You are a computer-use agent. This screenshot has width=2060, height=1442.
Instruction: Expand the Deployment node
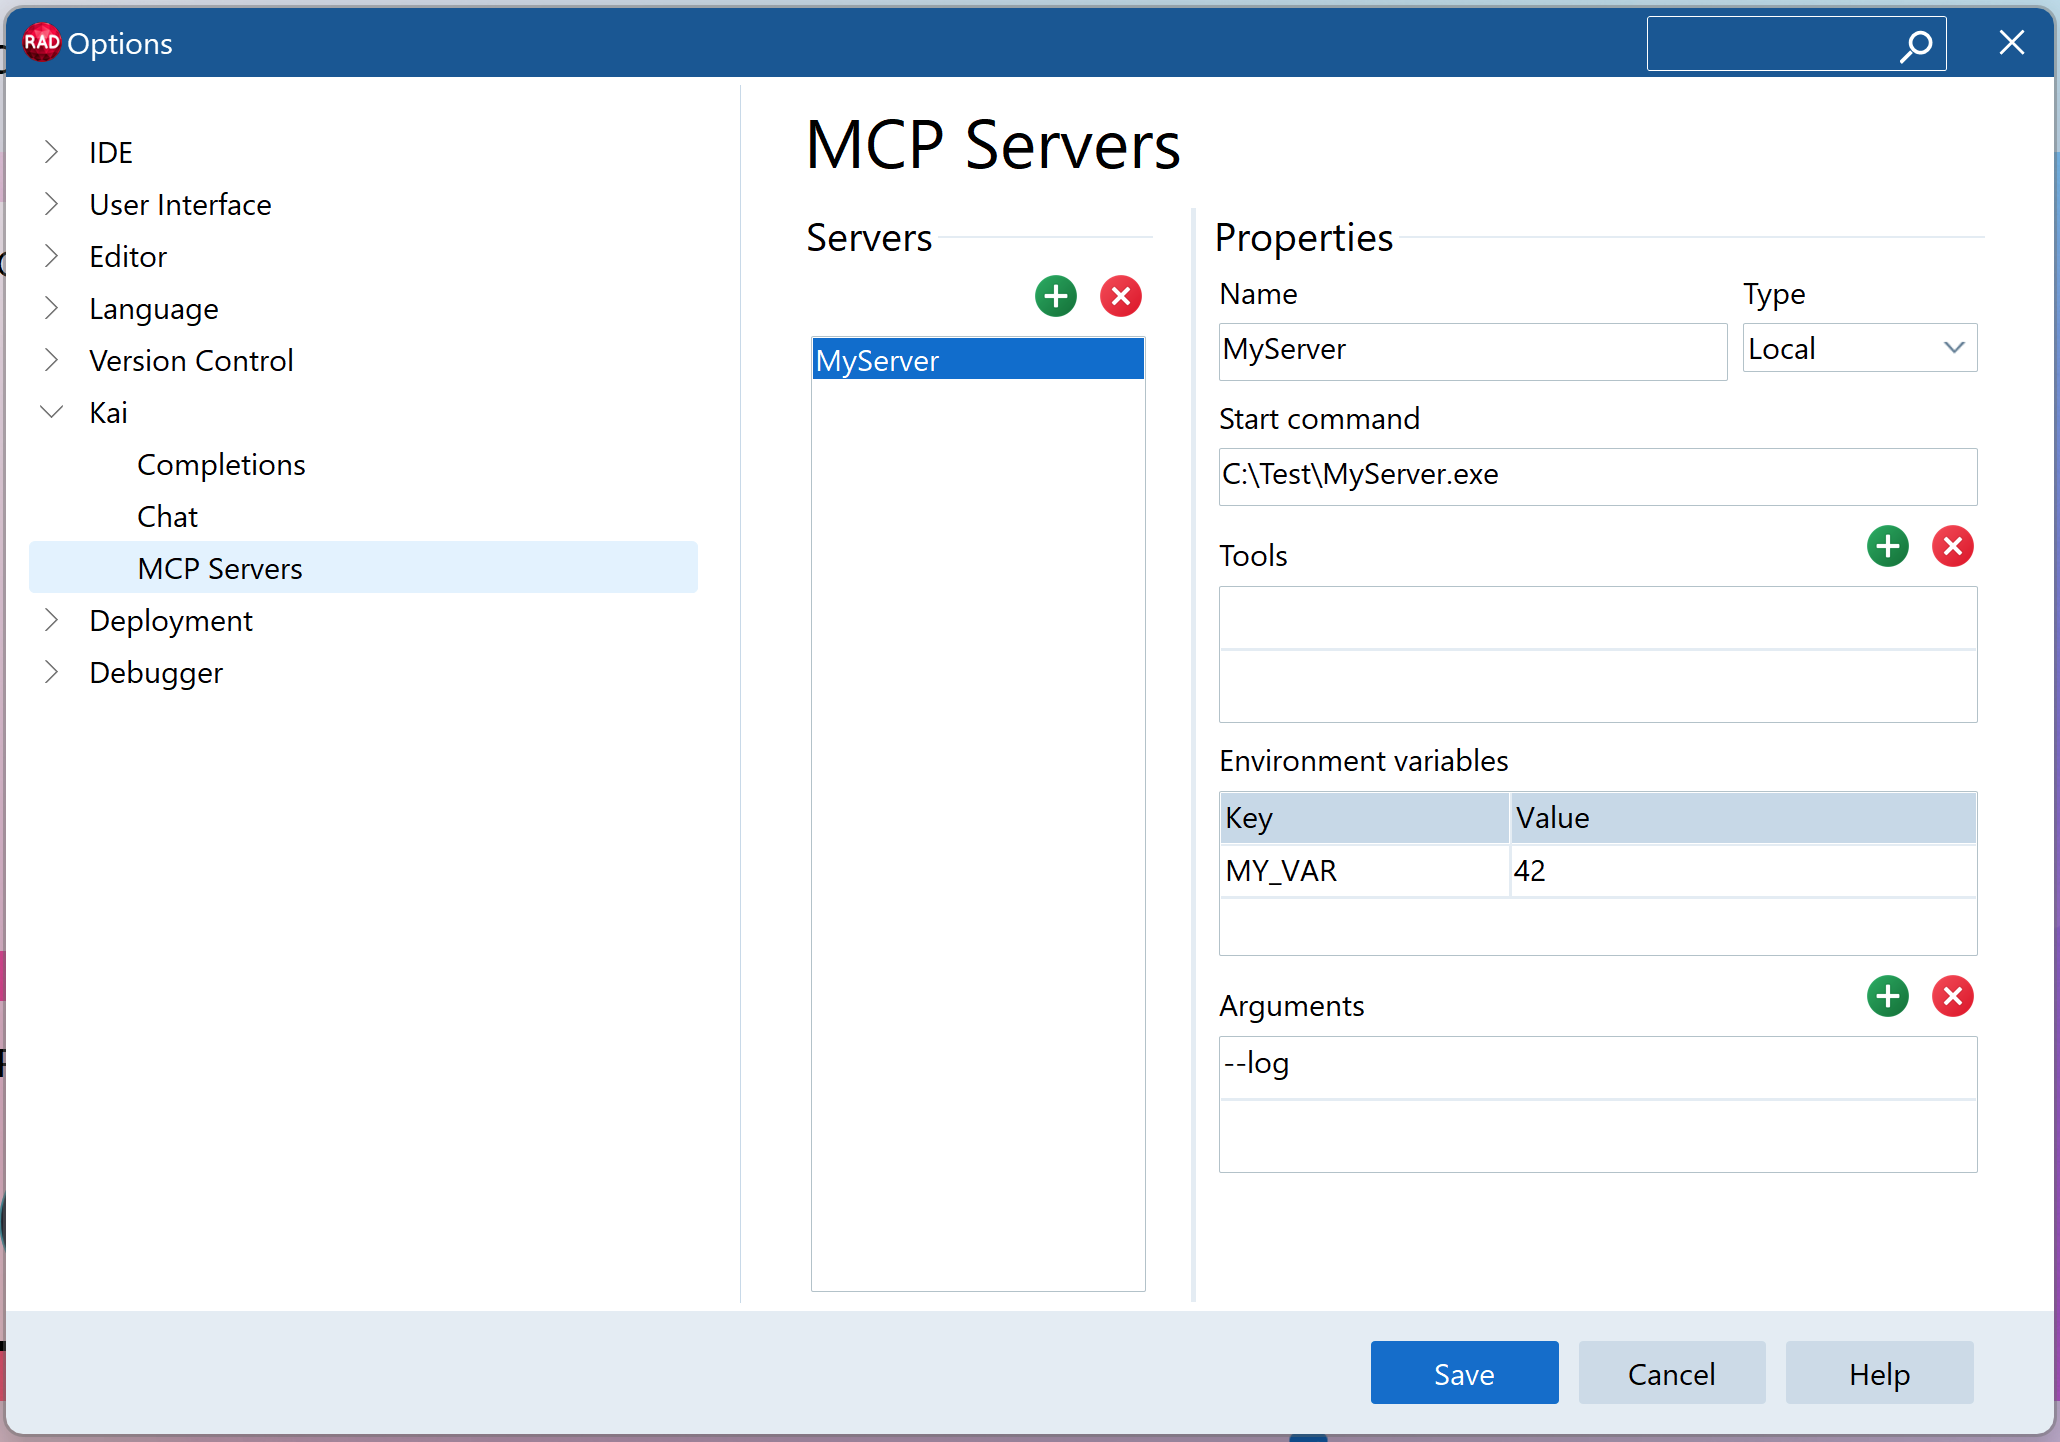tap(52, 620)
